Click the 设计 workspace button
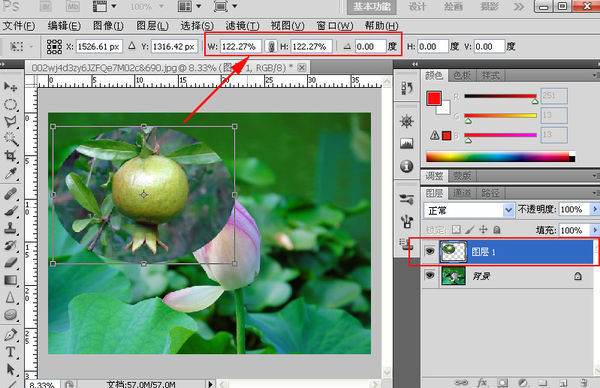Viewport: 600px width, 388px height. coord(417,7)
